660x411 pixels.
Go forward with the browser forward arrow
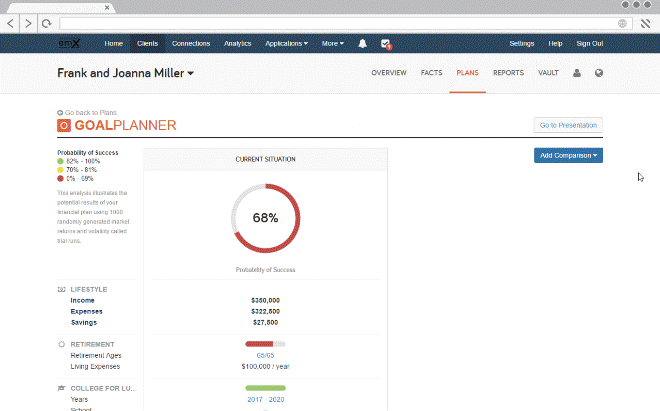28,23
